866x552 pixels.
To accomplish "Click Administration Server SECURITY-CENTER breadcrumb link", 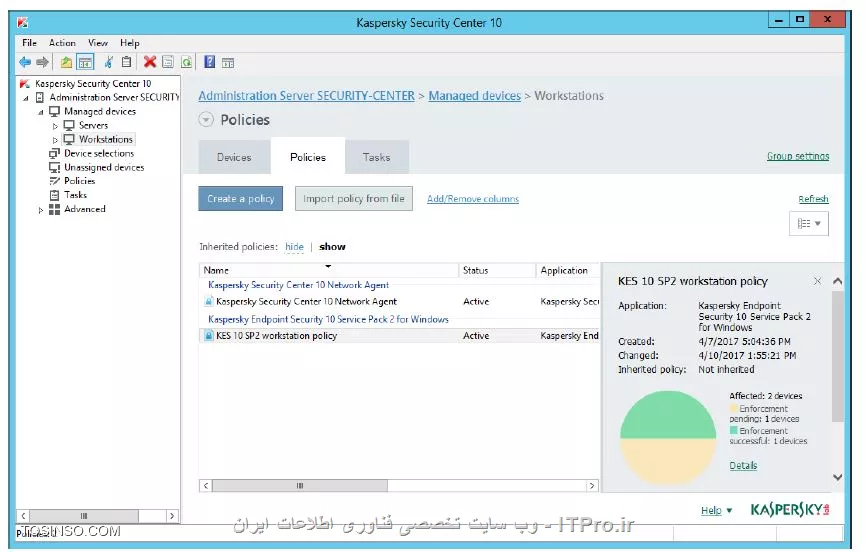I will tap(307, 96).
